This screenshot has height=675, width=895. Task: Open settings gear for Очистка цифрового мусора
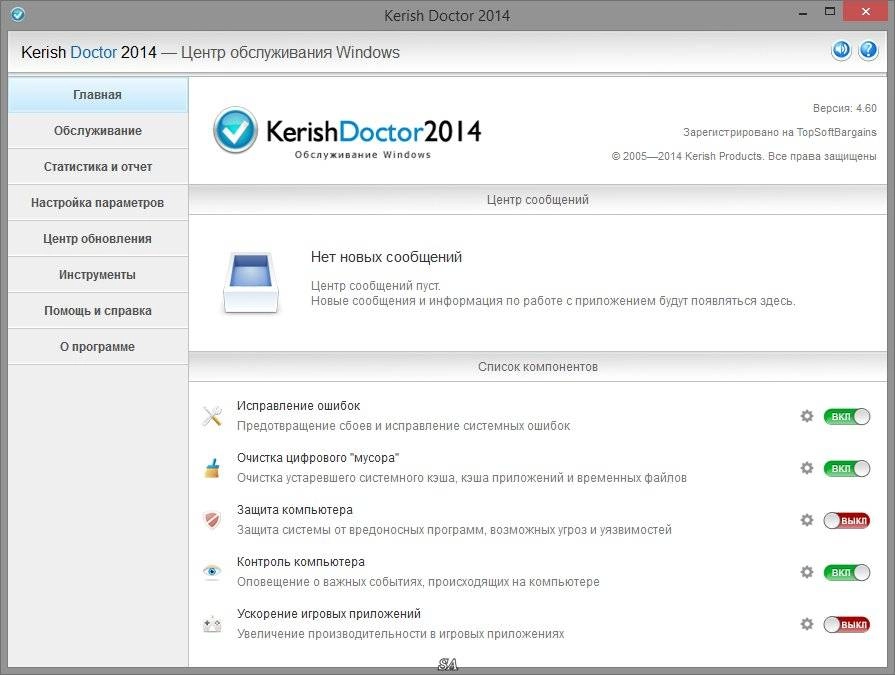[807, 468]
